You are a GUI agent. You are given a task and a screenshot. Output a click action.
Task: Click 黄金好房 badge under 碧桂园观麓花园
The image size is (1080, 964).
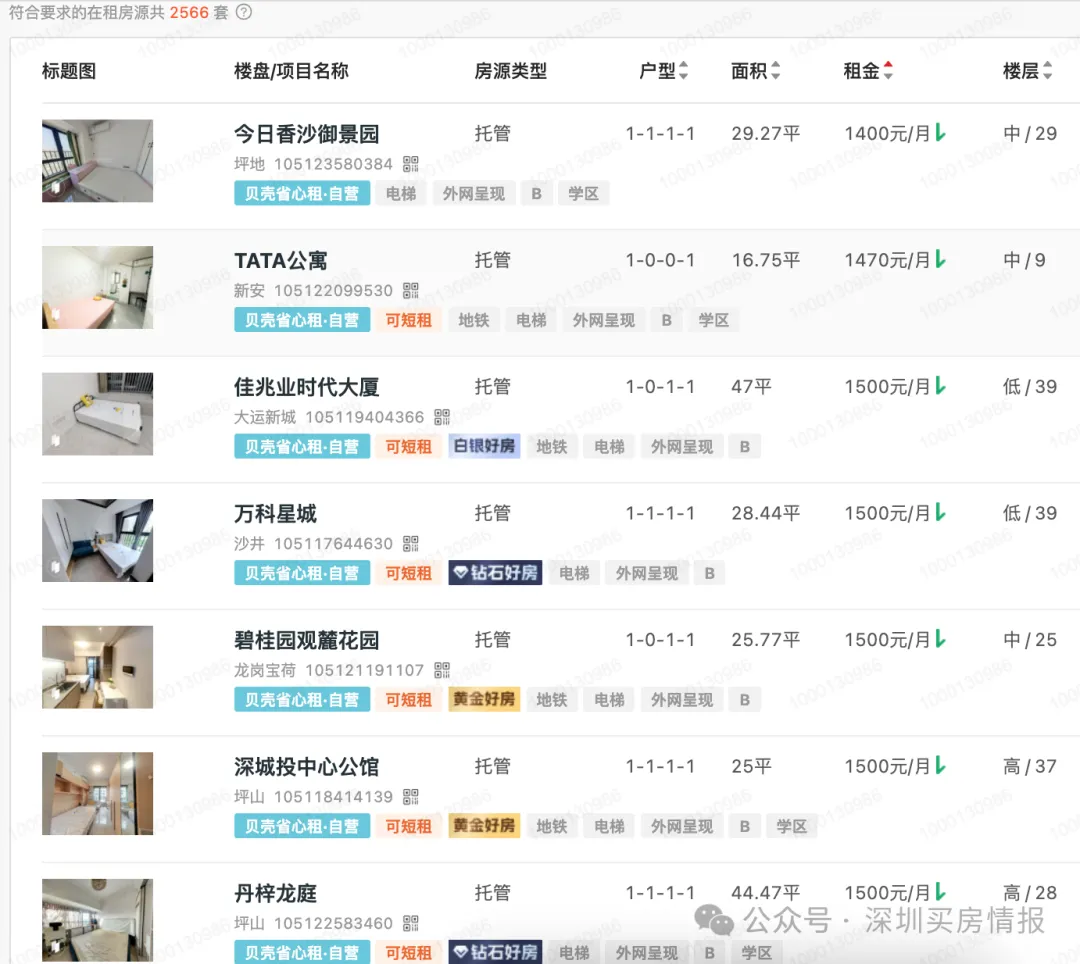pos(484,700)
